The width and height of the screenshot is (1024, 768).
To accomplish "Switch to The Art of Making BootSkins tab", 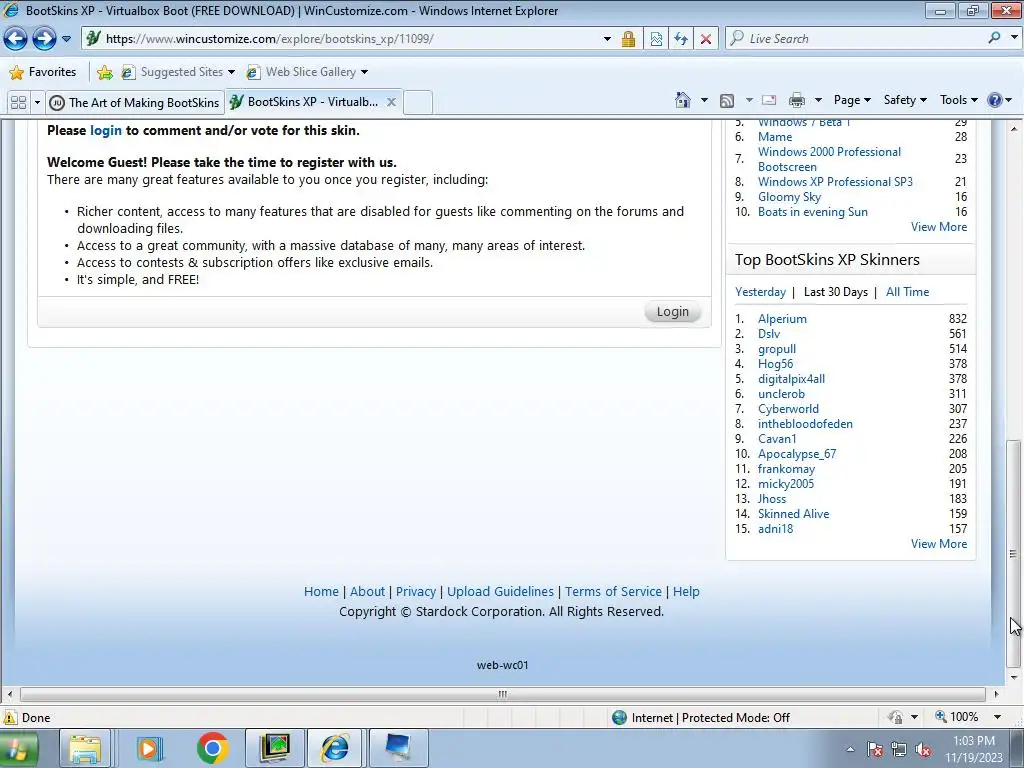I will click(x=135, y=103).
